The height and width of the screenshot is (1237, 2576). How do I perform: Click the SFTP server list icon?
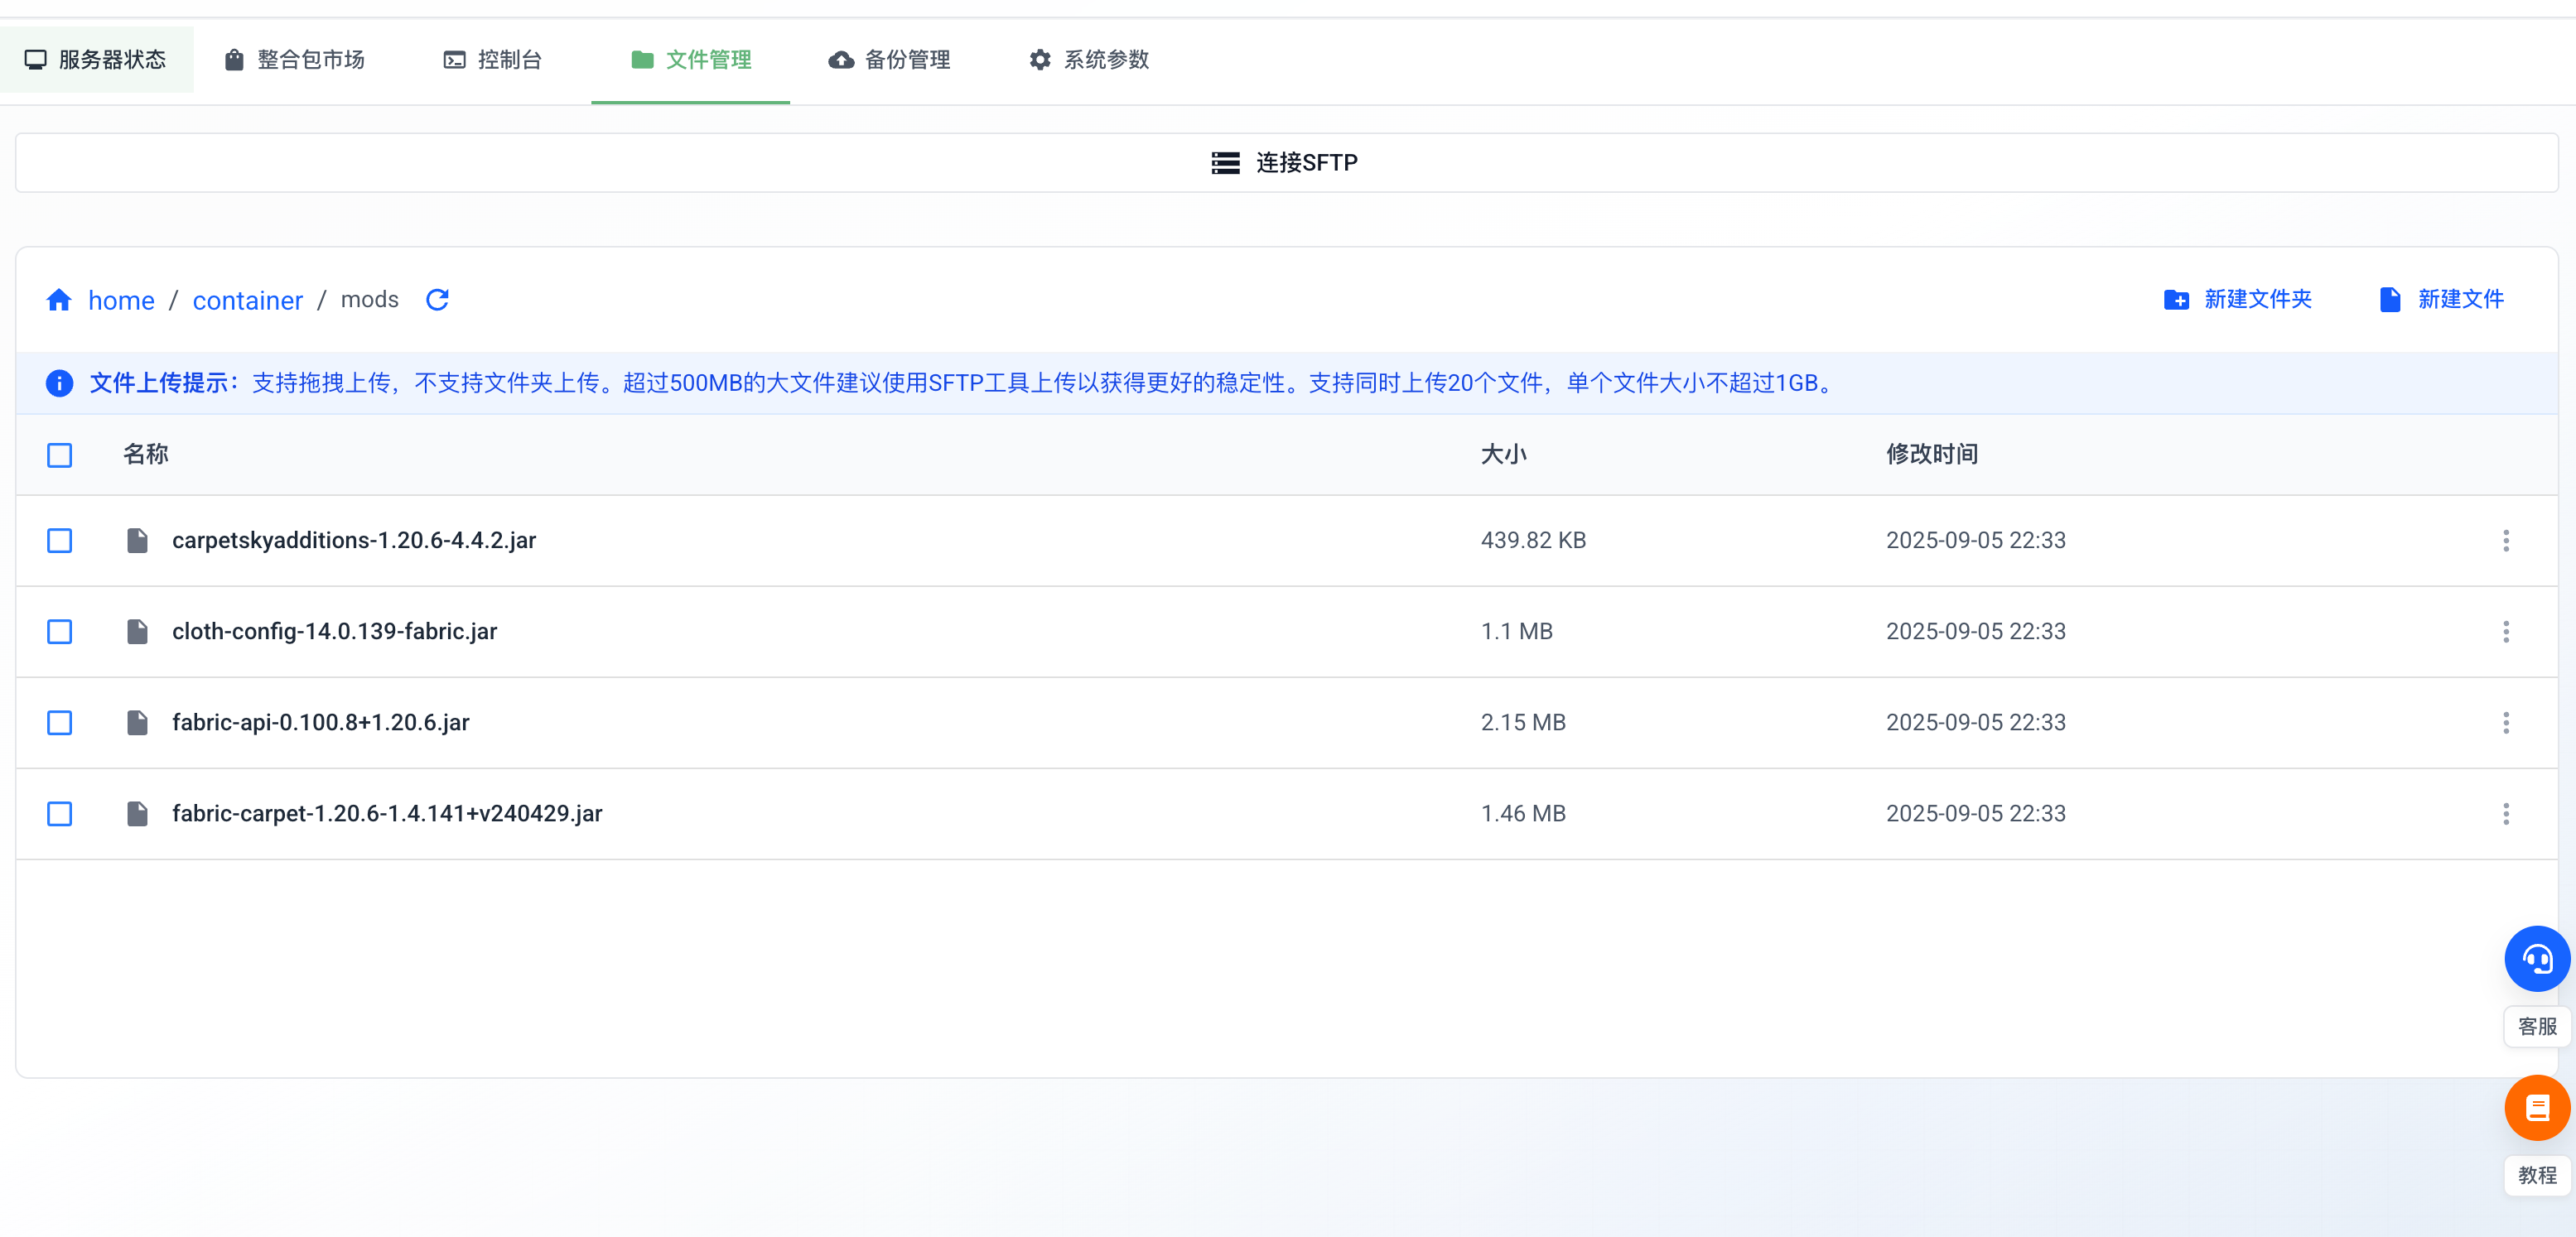1225,163
